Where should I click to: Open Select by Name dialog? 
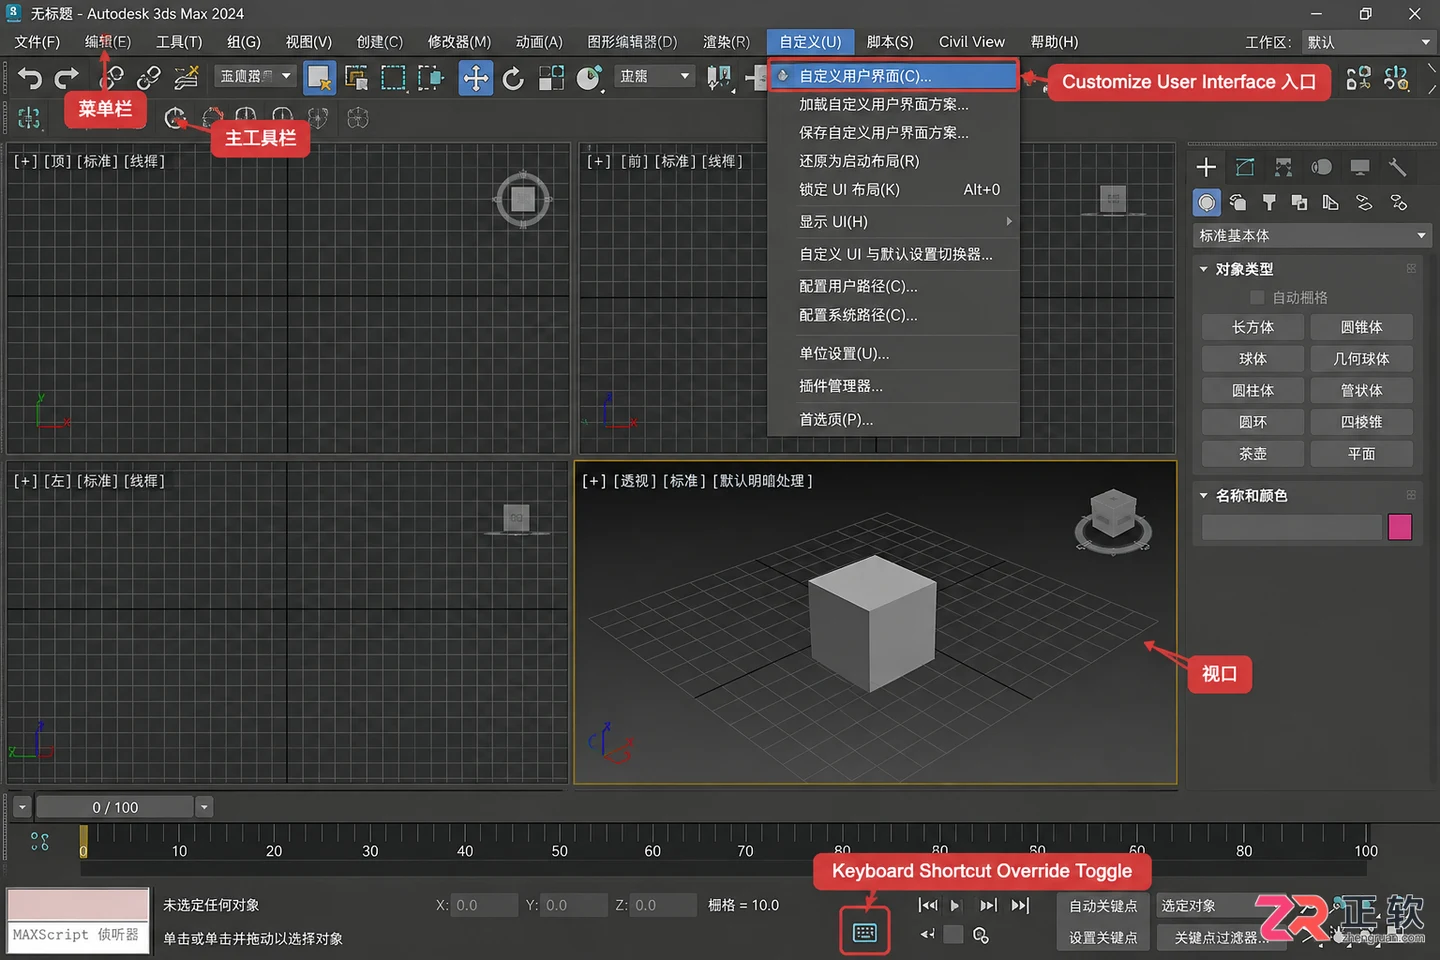356,77
